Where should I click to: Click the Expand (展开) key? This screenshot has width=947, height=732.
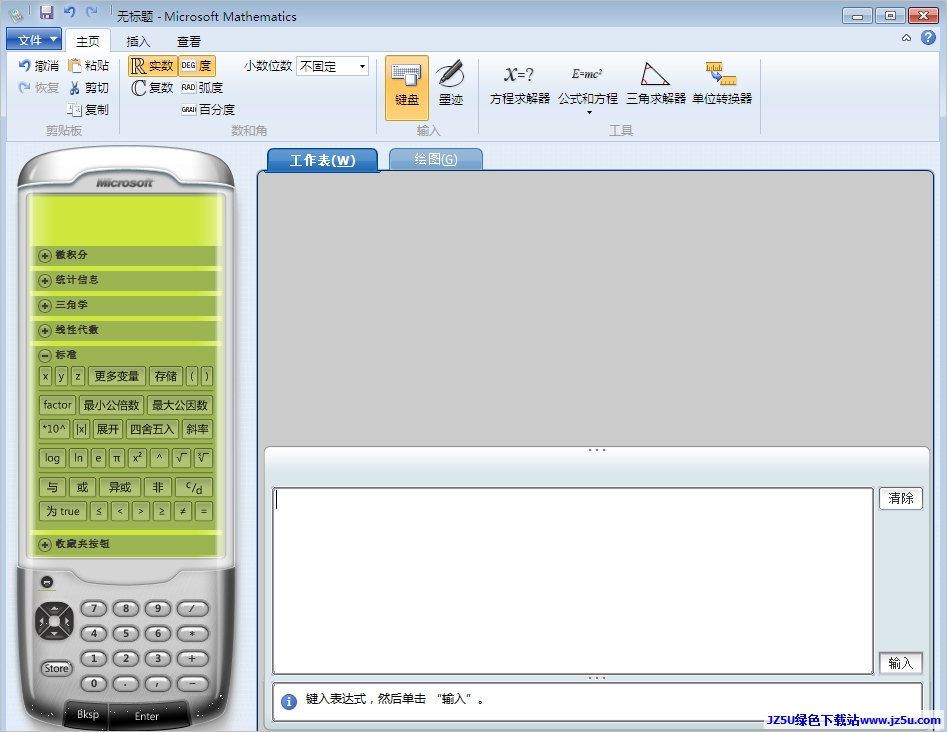pos(108,429)
